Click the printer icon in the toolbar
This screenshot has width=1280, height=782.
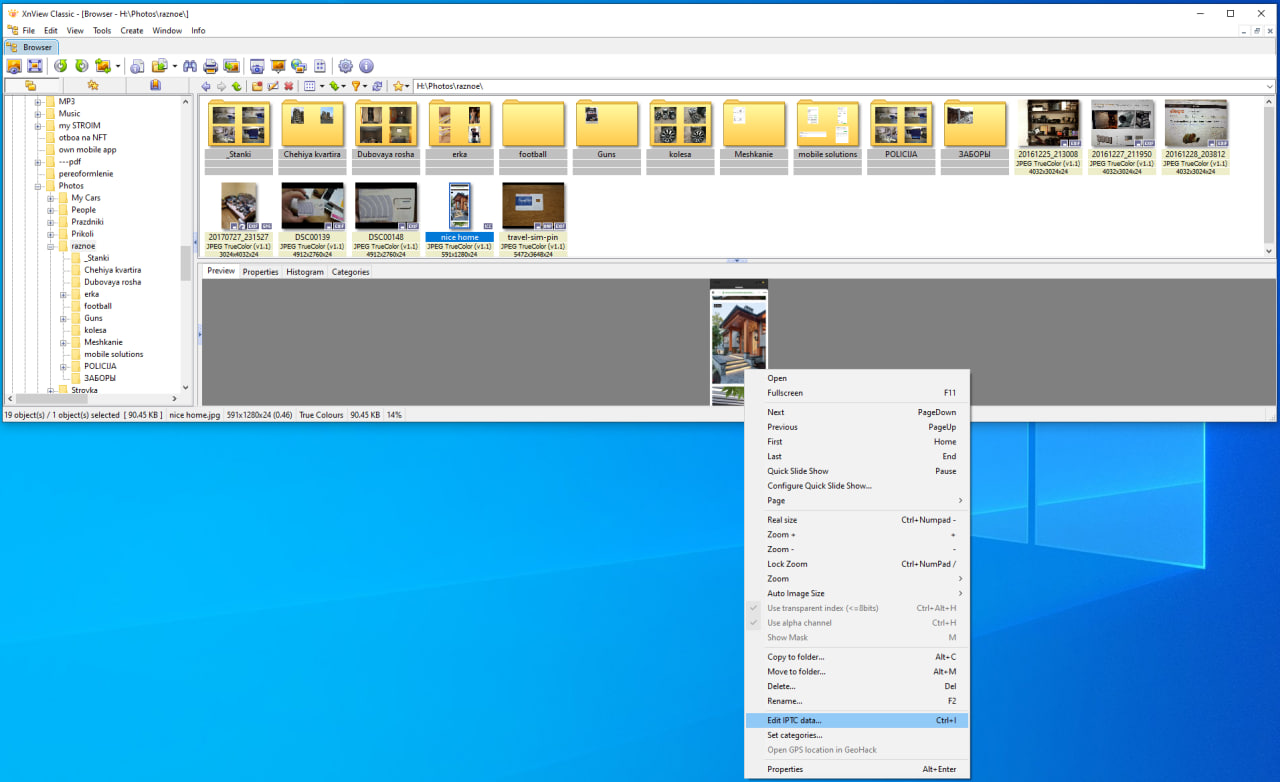click(211, 66)
